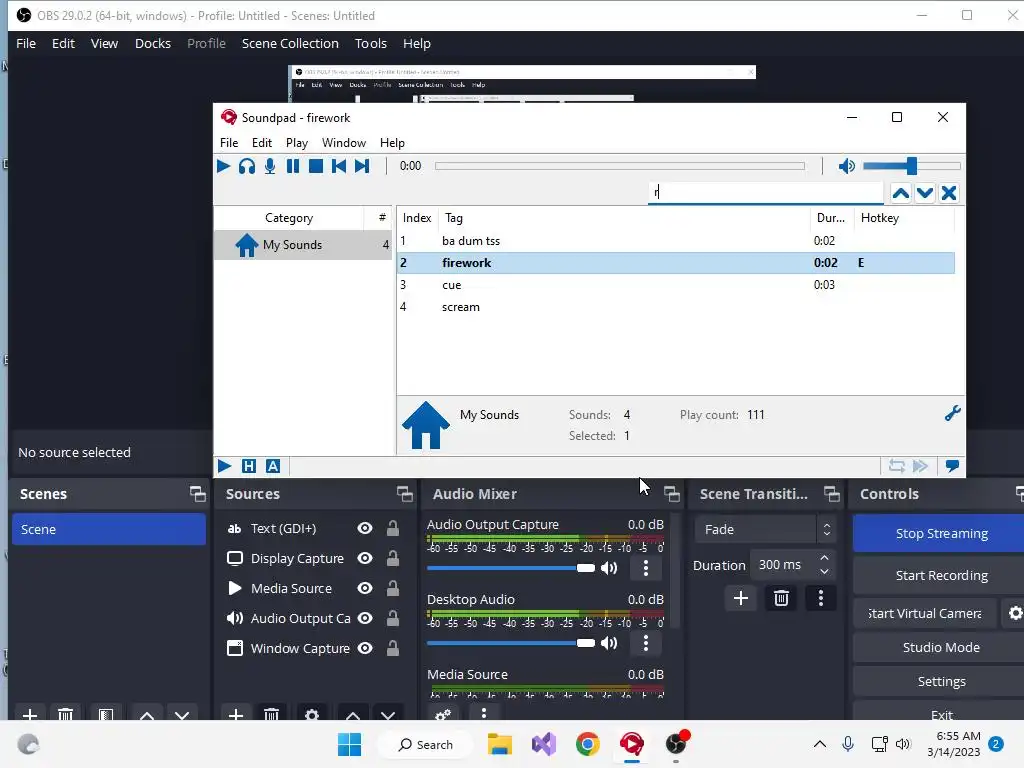
Task: Mute Audio Output Capture in mixer
Action: [x=609, y=568]
